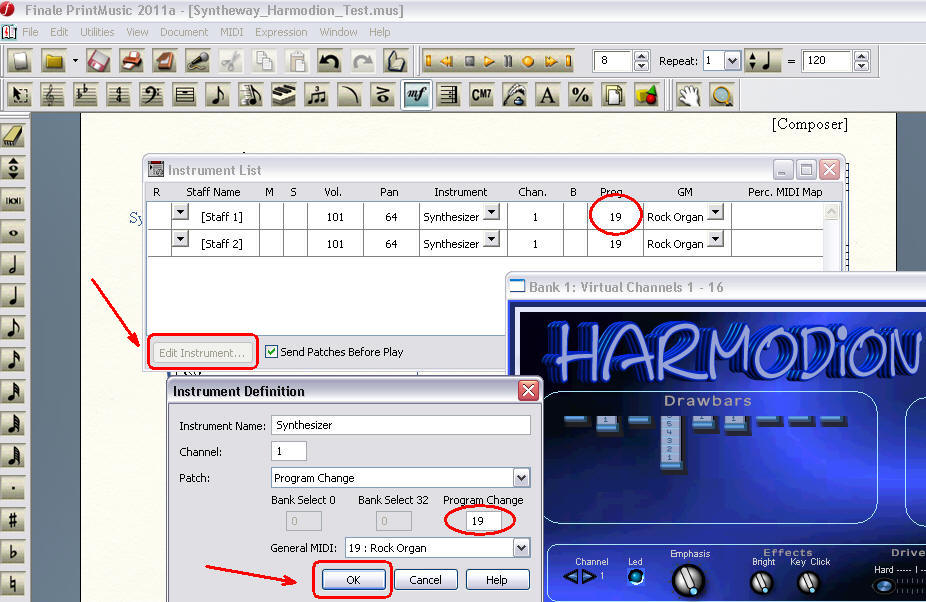Select the Staff tool with treble clef
Screen dimensions: 926x602
53,95
